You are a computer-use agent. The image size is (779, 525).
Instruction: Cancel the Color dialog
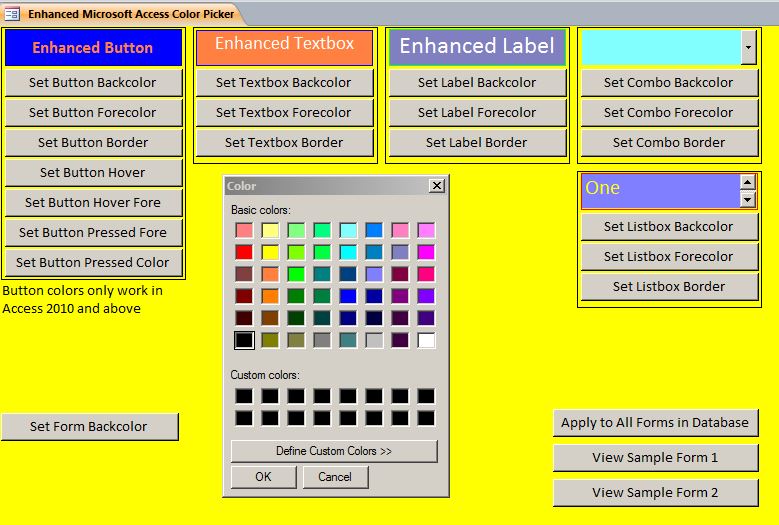335,477
